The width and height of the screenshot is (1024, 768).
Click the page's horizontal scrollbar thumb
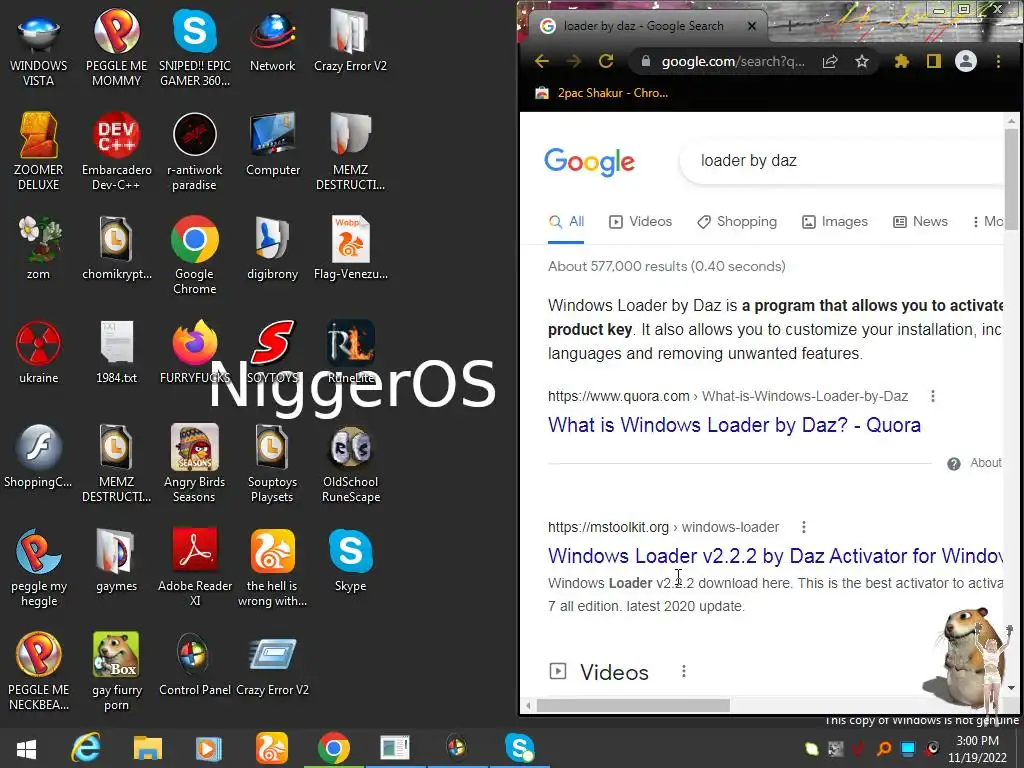633,705
